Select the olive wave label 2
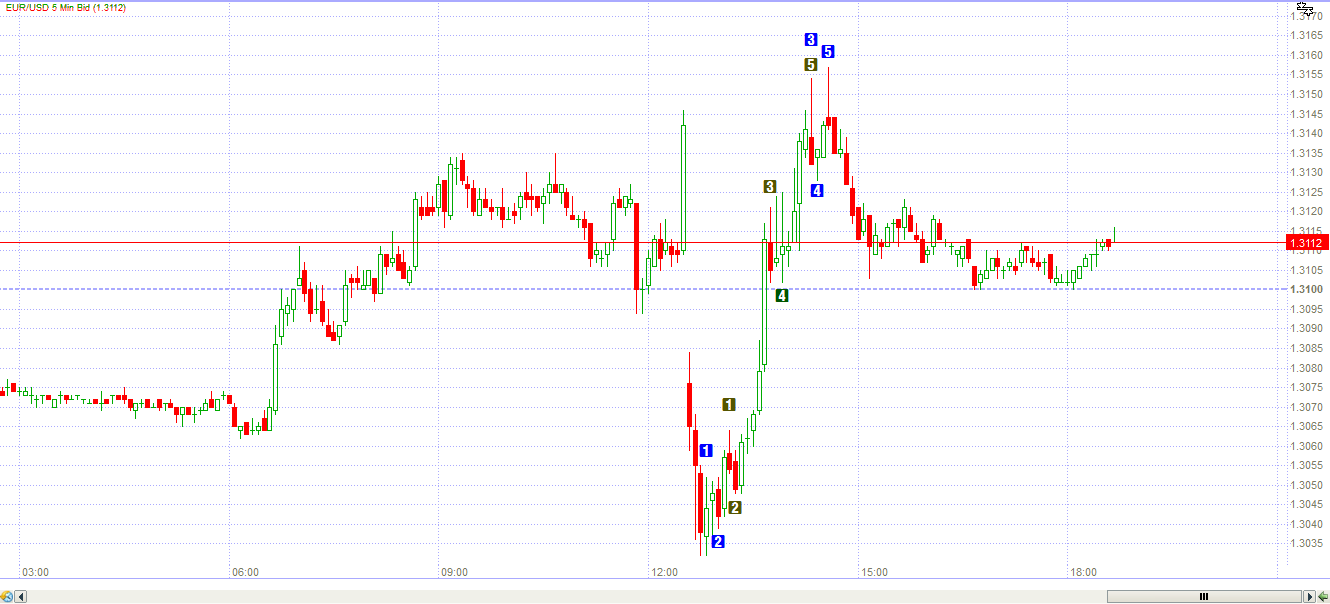This screenshot has height=604, width=1330. pos(735,508)
